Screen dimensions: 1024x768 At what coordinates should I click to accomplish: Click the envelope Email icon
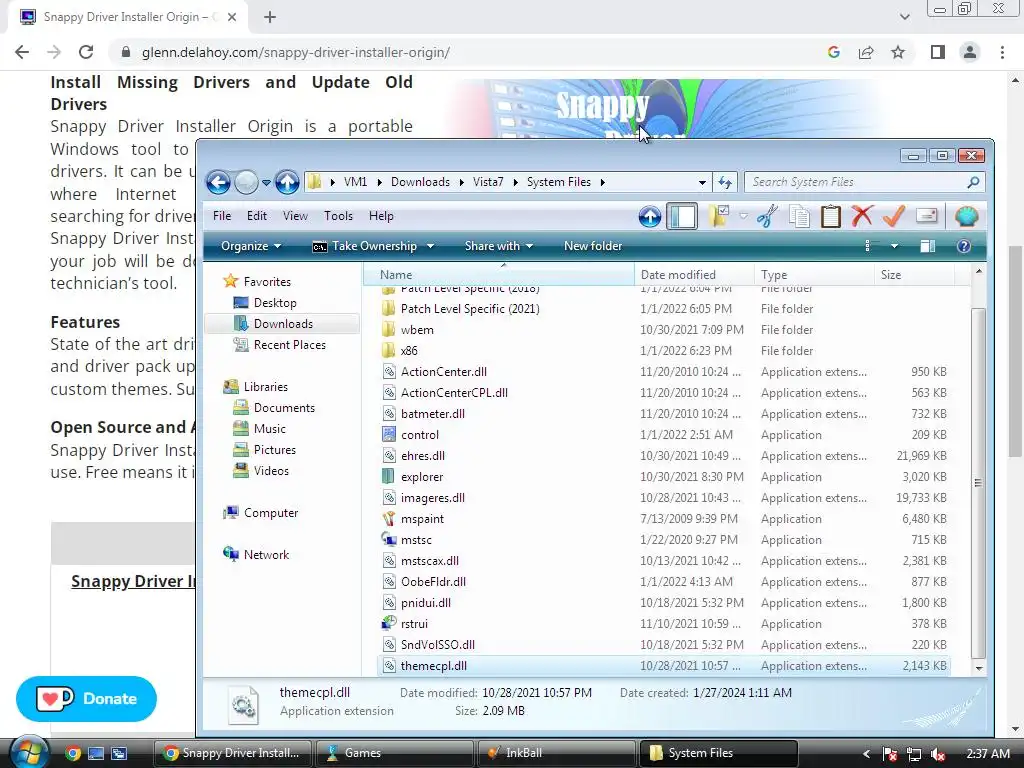(926, 216)
